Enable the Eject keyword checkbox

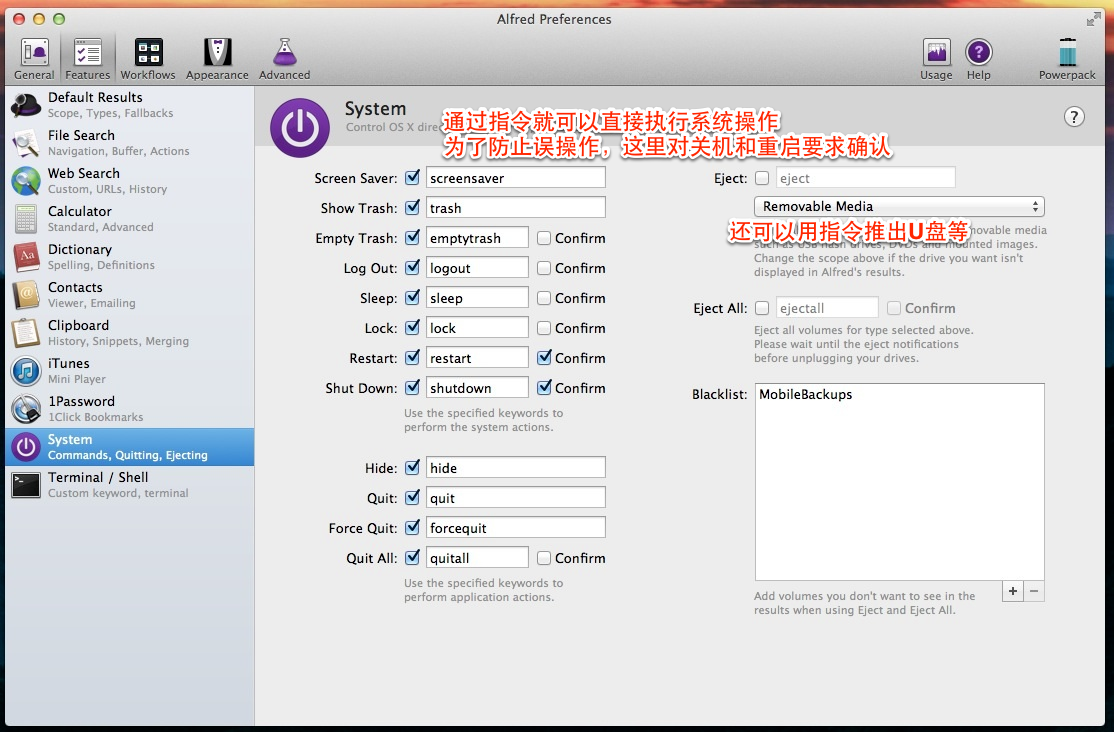pos(762,178)
